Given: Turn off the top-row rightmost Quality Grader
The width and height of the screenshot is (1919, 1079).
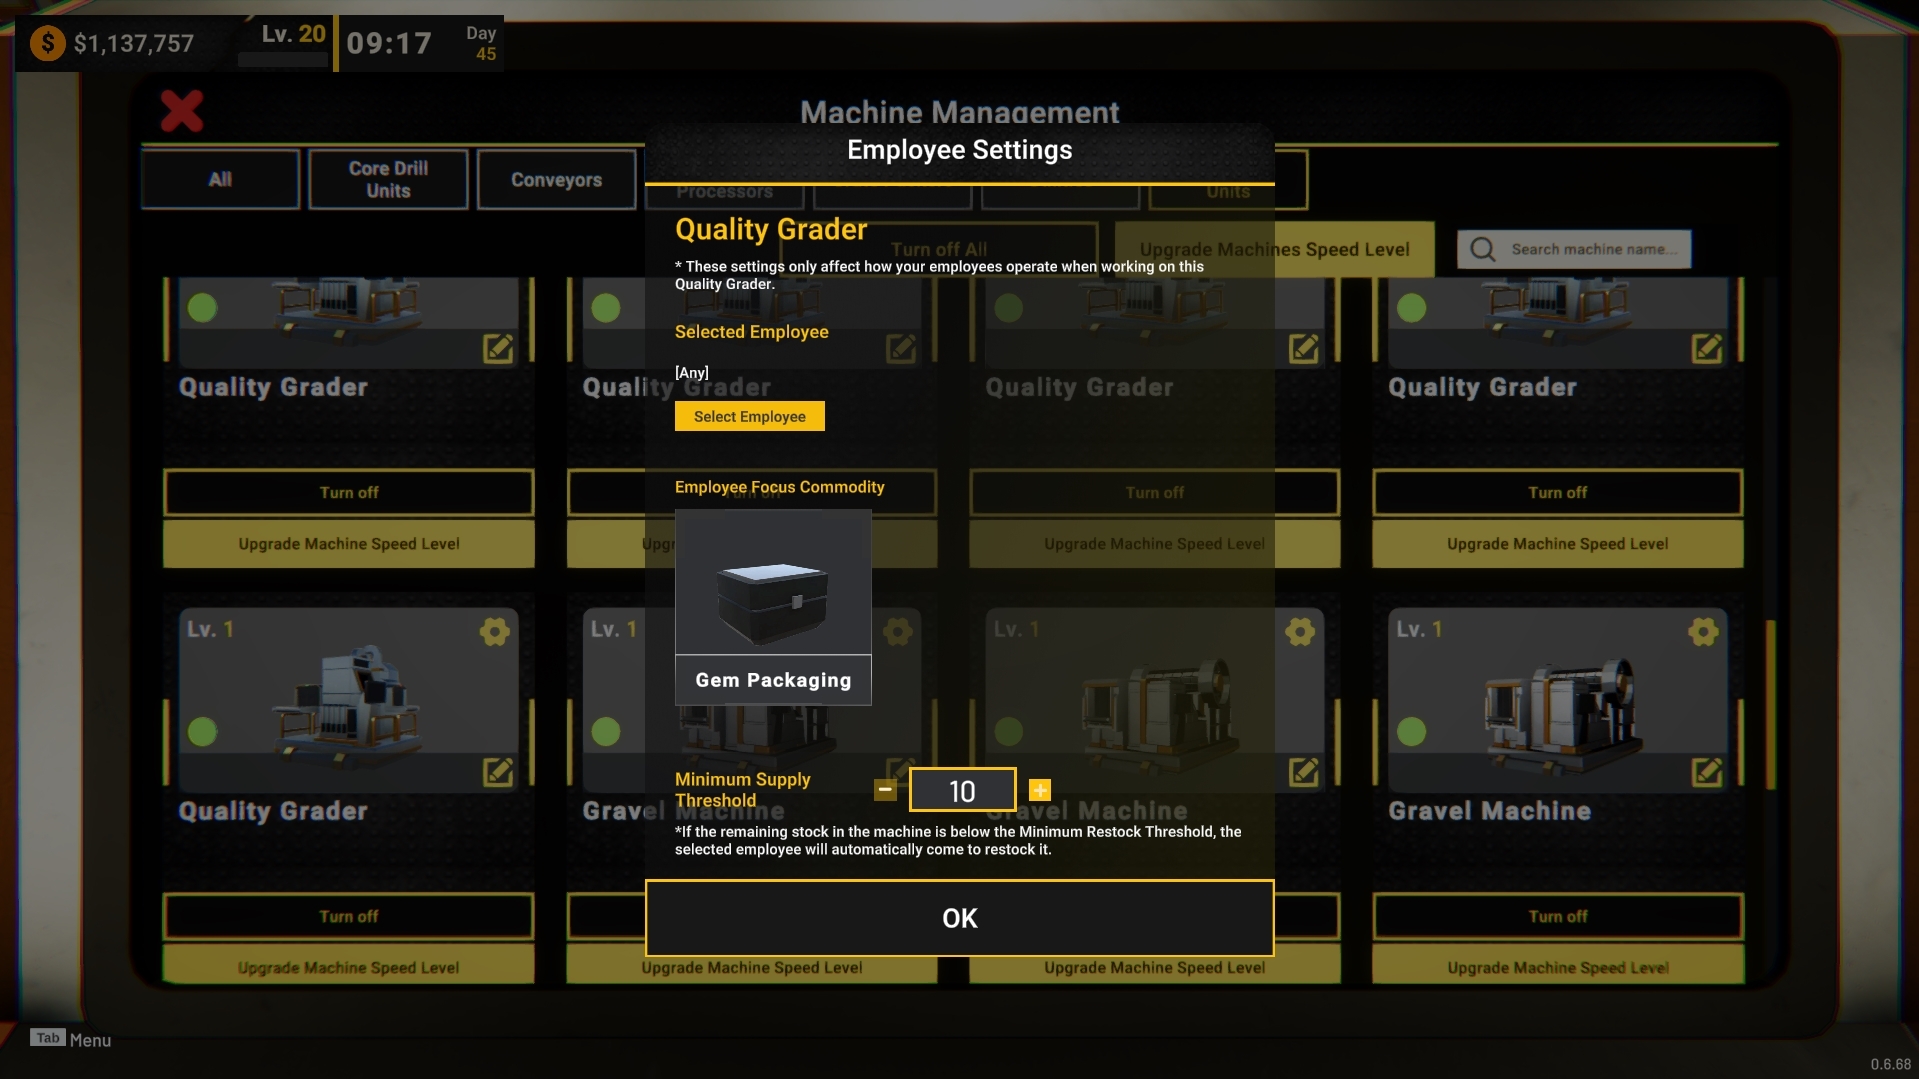Looking at the screenshot, I should click(1558, 492).
